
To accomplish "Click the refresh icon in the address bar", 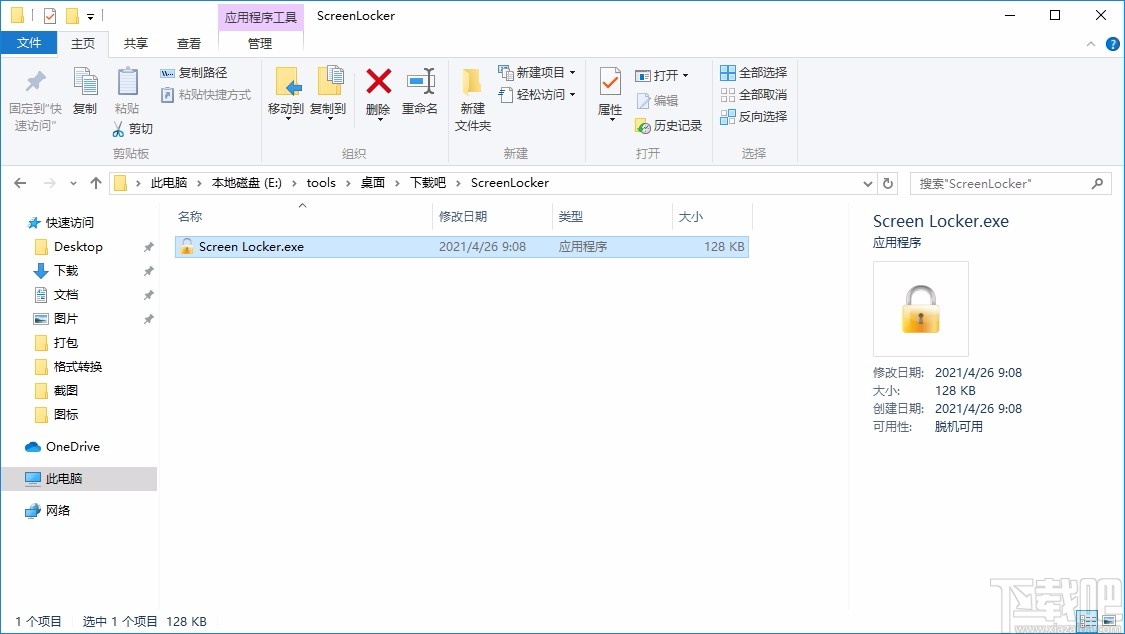I will (888, 183).
